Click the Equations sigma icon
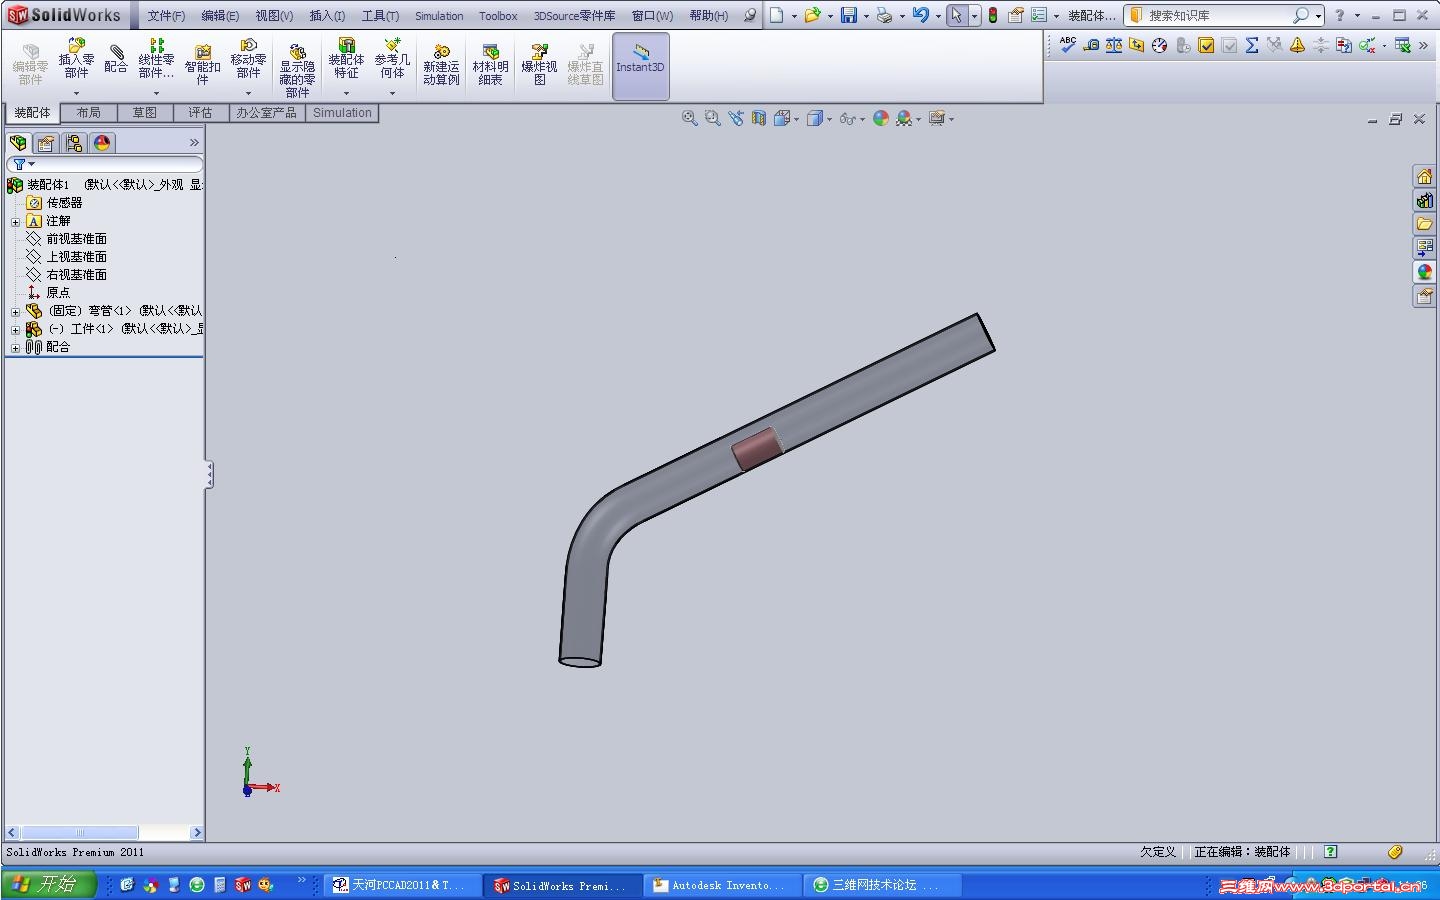Viewport: 1440px width, 900px height. [x=1252, y=45]
